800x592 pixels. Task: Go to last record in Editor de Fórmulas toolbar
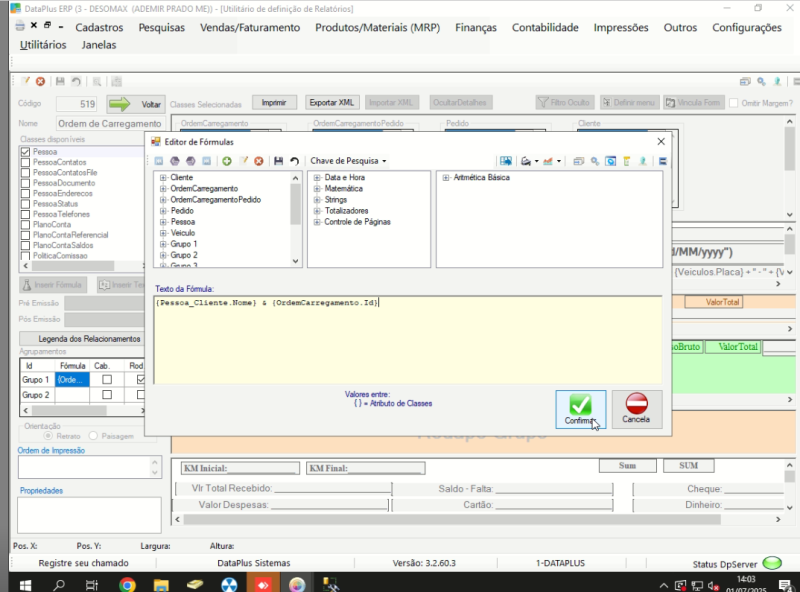(x=207, y=161)
